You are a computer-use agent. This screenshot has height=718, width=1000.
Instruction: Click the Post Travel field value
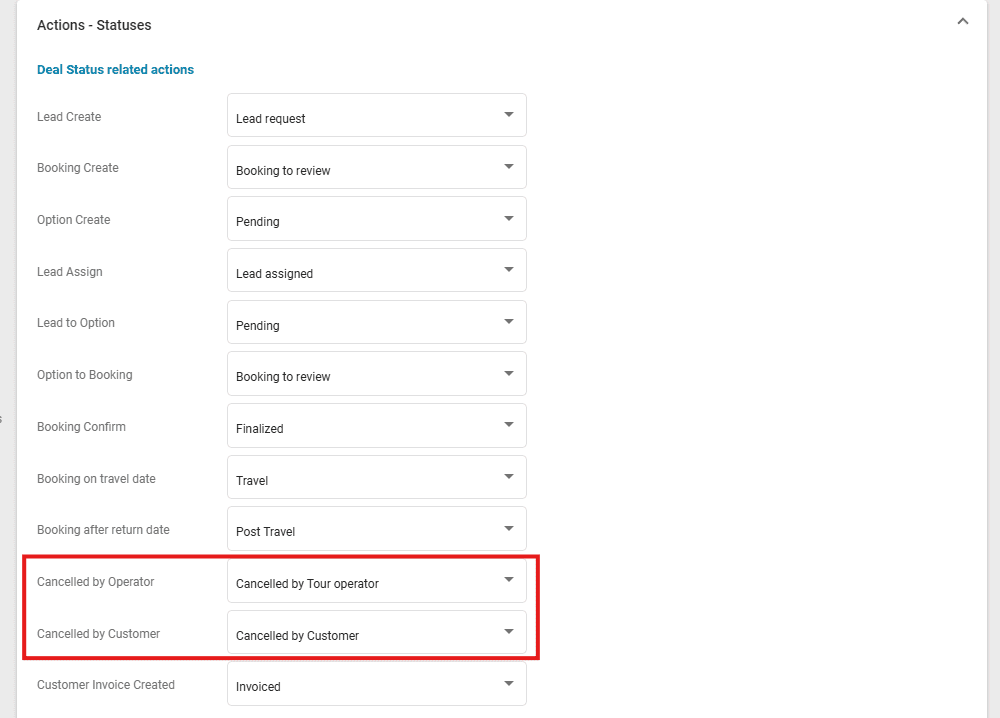(x=265, y=532)
